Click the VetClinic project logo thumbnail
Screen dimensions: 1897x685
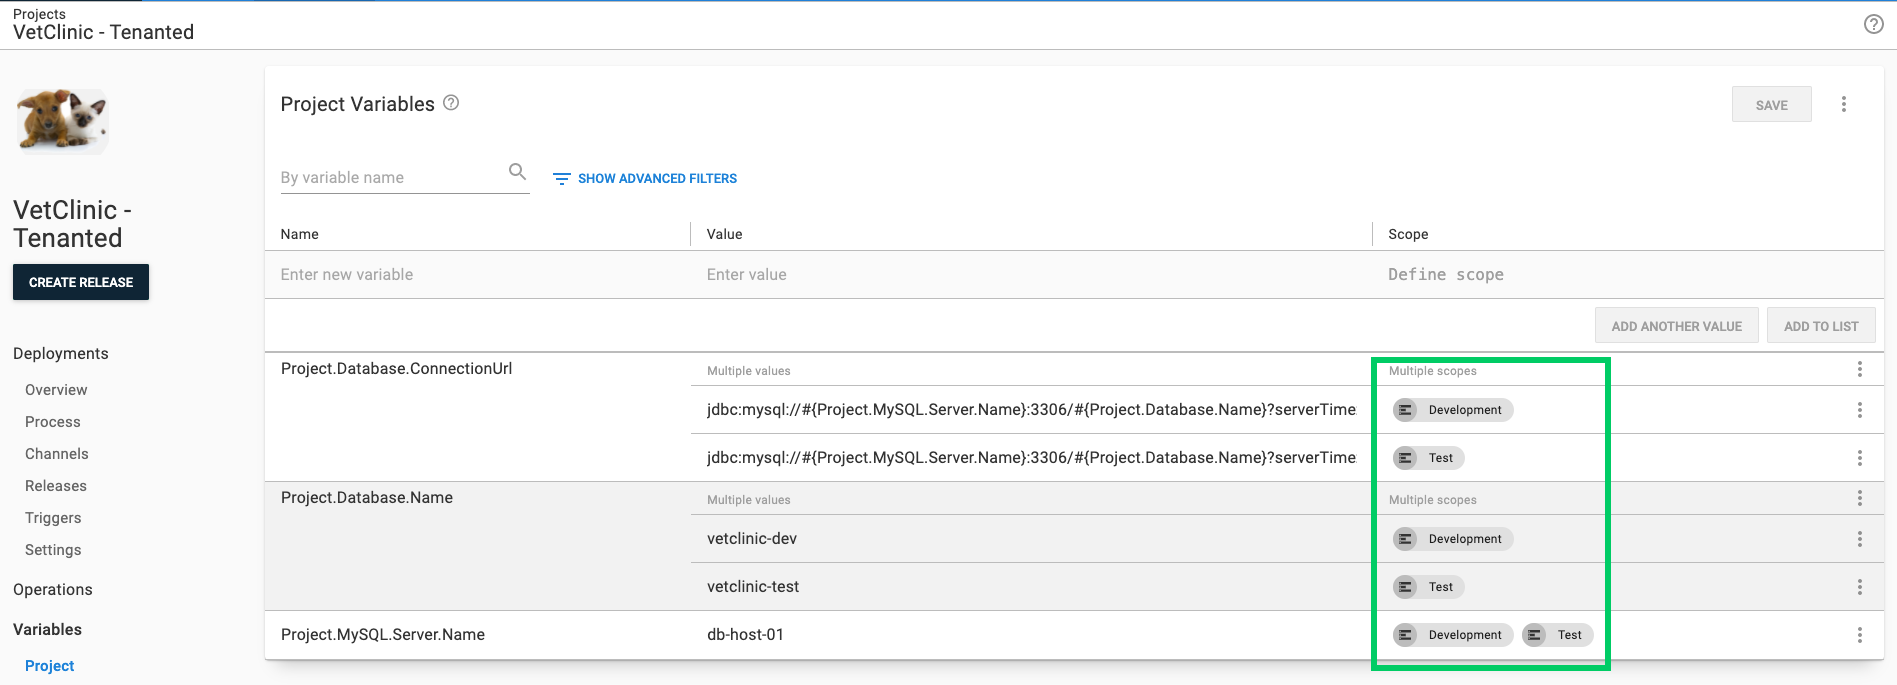click(62, 121)
